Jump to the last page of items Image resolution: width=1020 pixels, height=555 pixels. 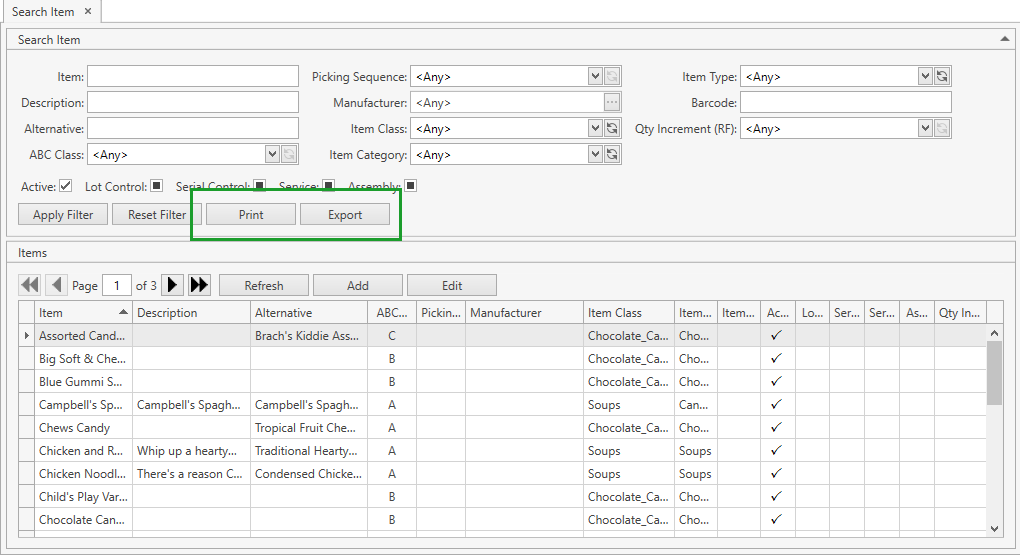(x=199, y=285)
